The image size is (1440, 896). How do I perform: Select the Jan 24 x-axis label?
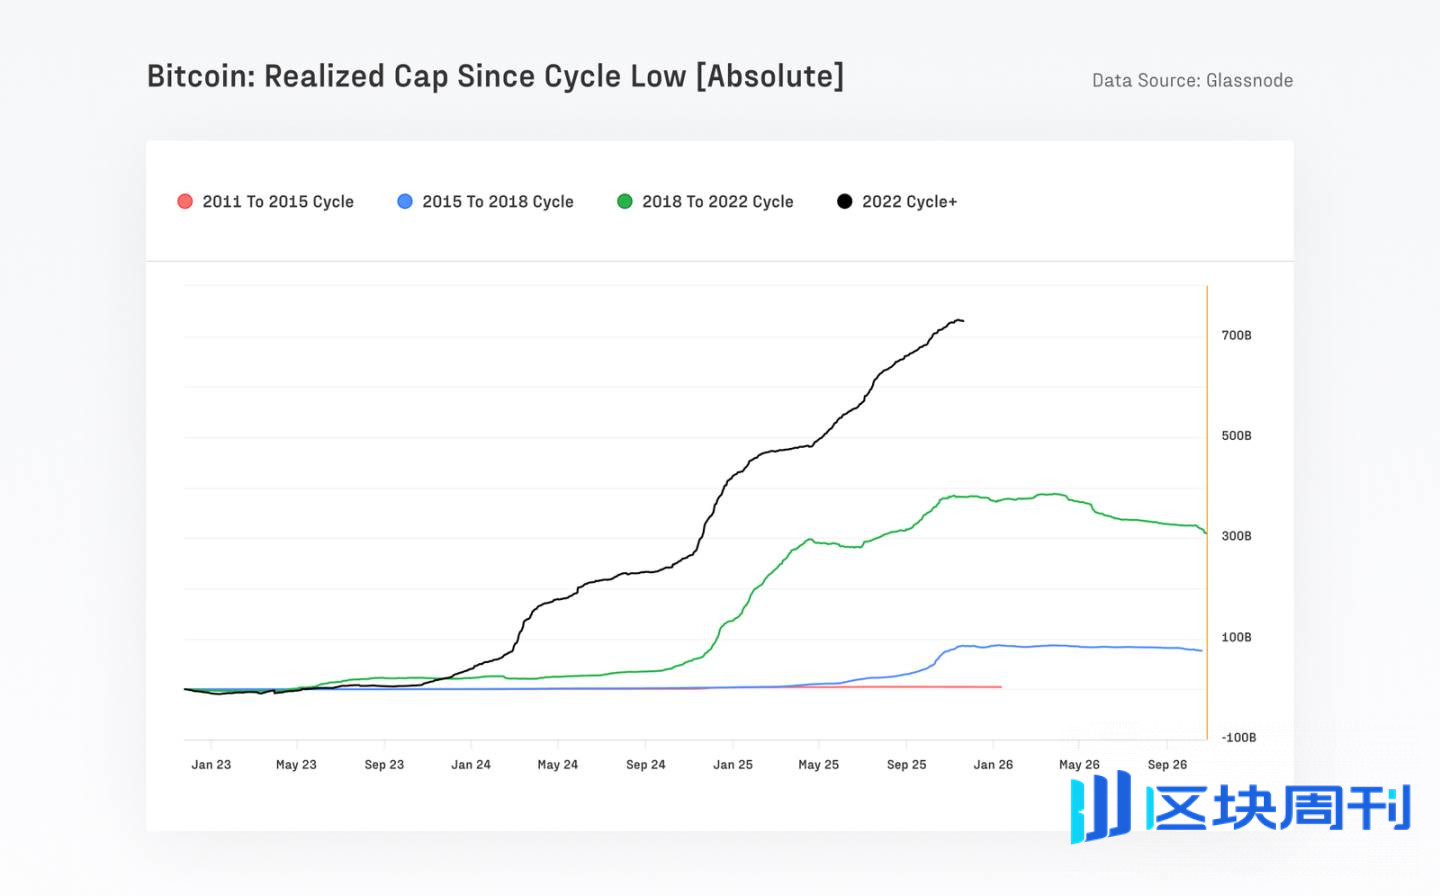(x=471, y=765)
